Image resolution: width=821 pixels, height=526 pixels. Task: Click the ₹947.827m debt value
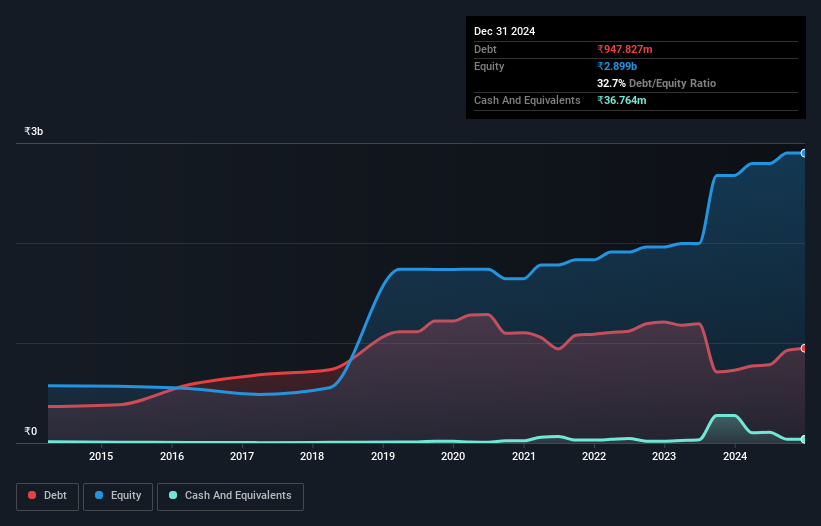(625, 49)
